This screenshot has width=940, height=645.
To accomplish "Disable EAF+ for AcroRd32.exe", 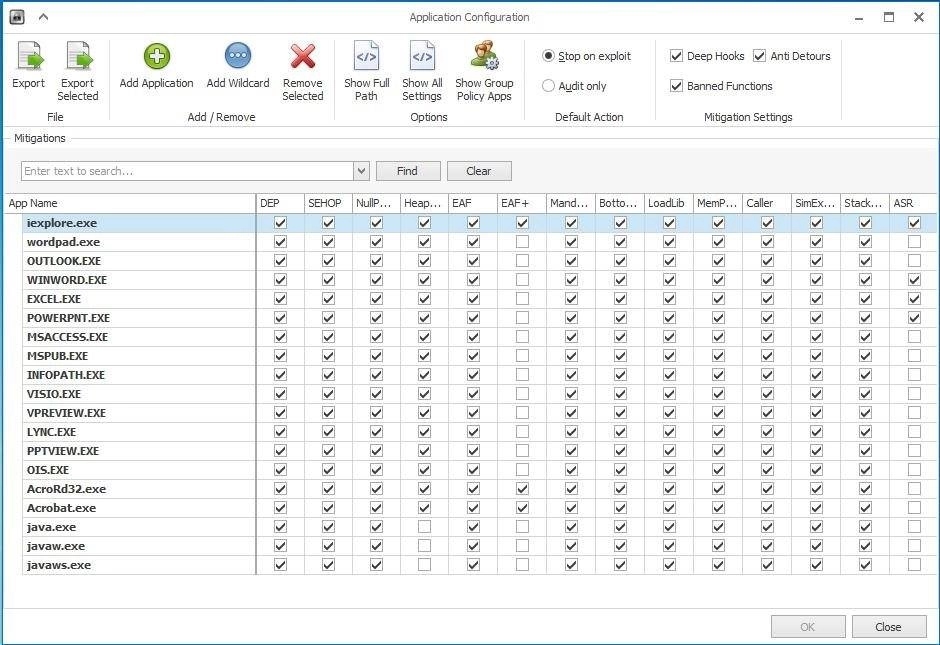I will coord(522,489).
